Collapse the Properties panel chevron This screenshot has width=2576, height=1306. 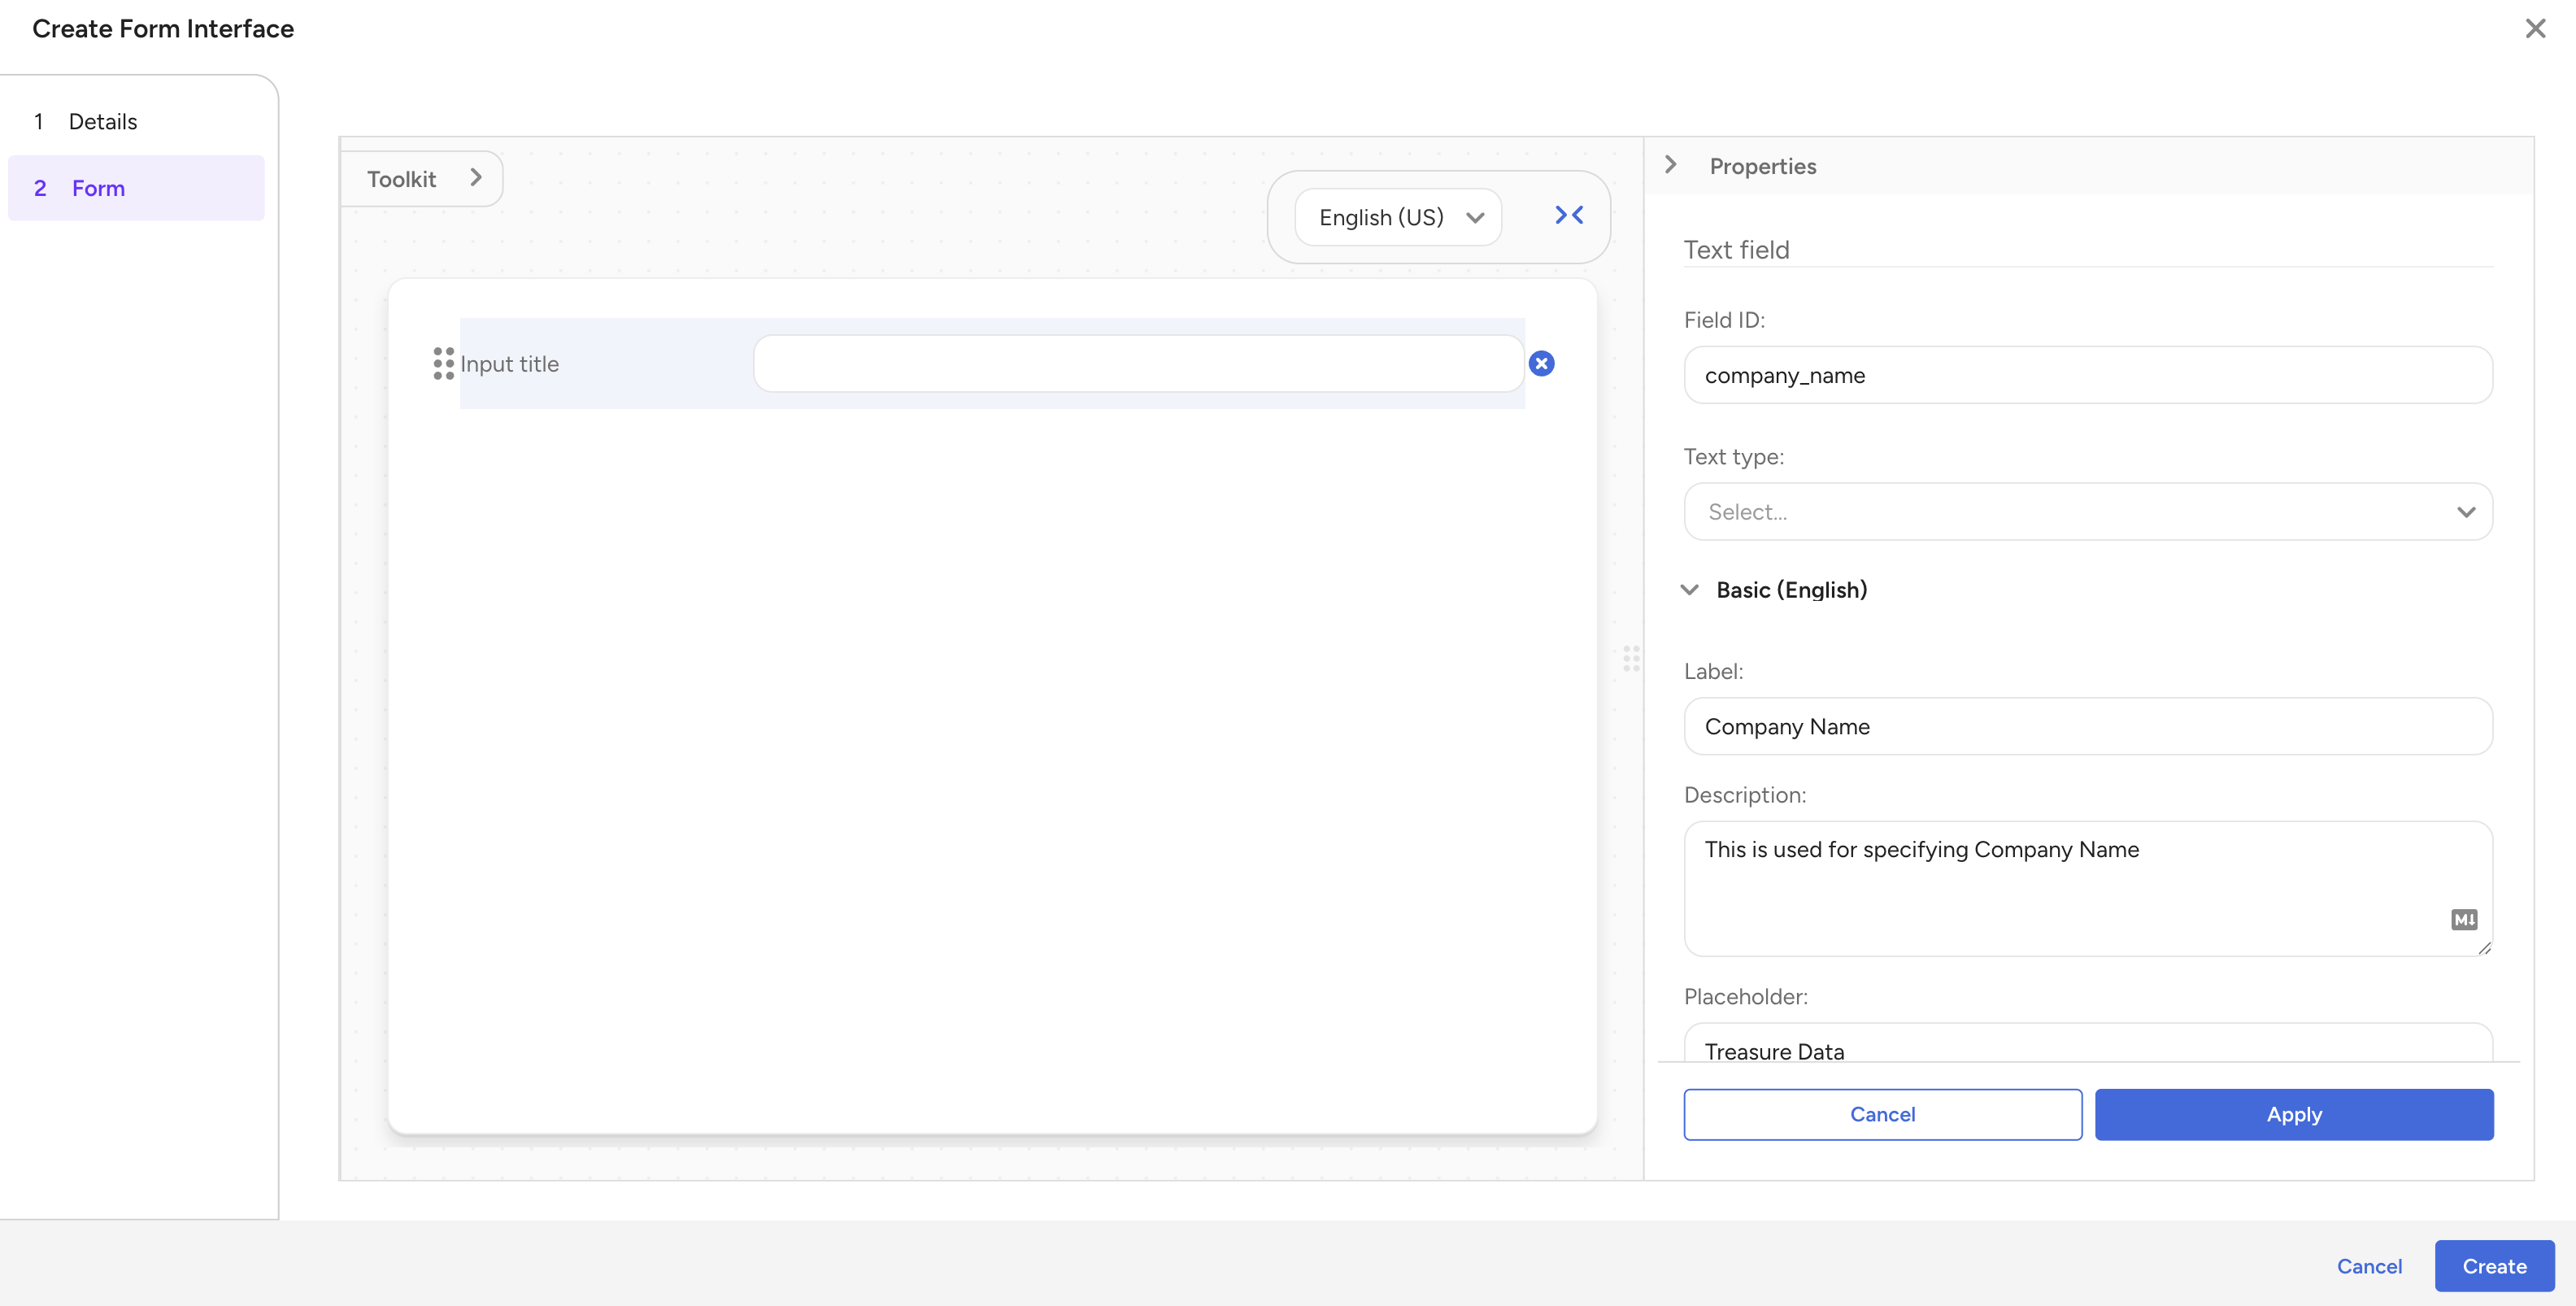tap(1670, 165)
